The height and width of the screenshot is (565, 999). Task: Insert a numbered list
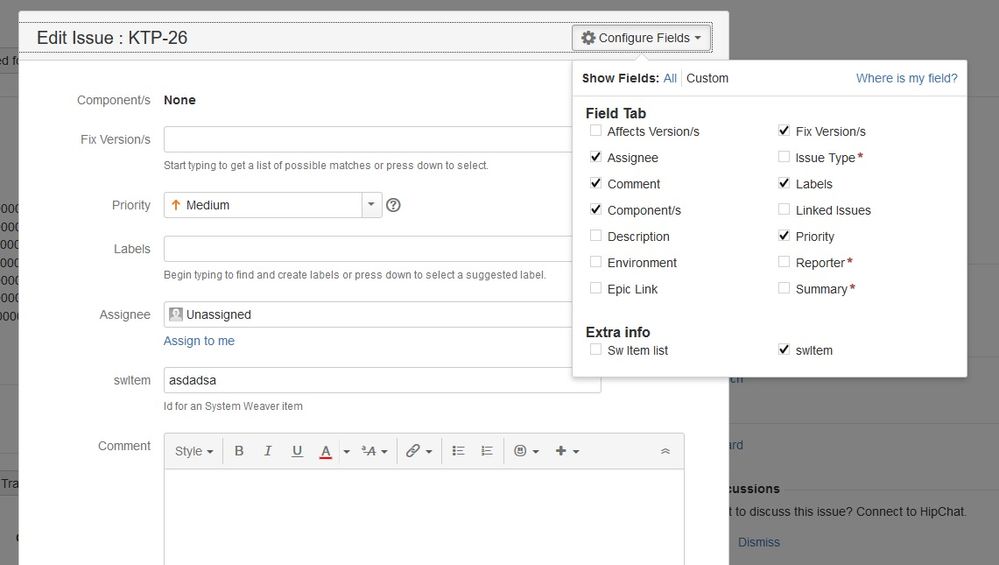pos(487,451)
